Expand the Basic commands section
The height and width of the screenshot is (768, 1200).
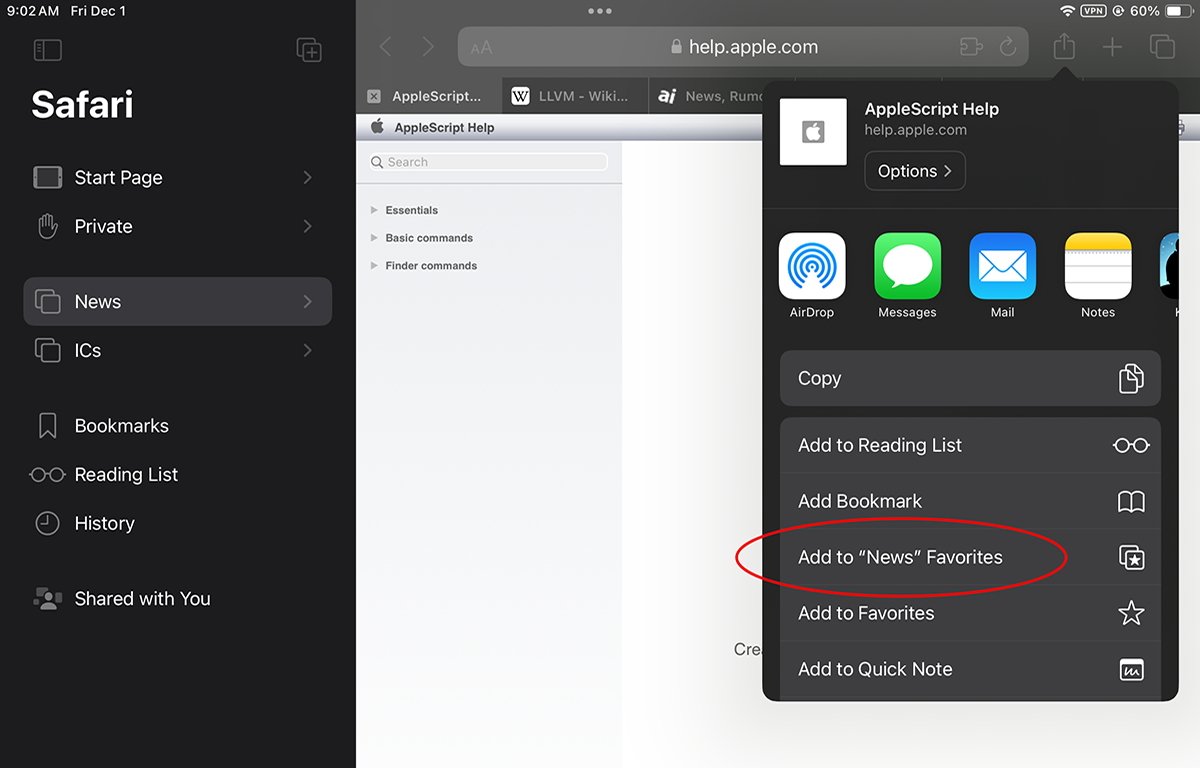(x=374, y=238)
